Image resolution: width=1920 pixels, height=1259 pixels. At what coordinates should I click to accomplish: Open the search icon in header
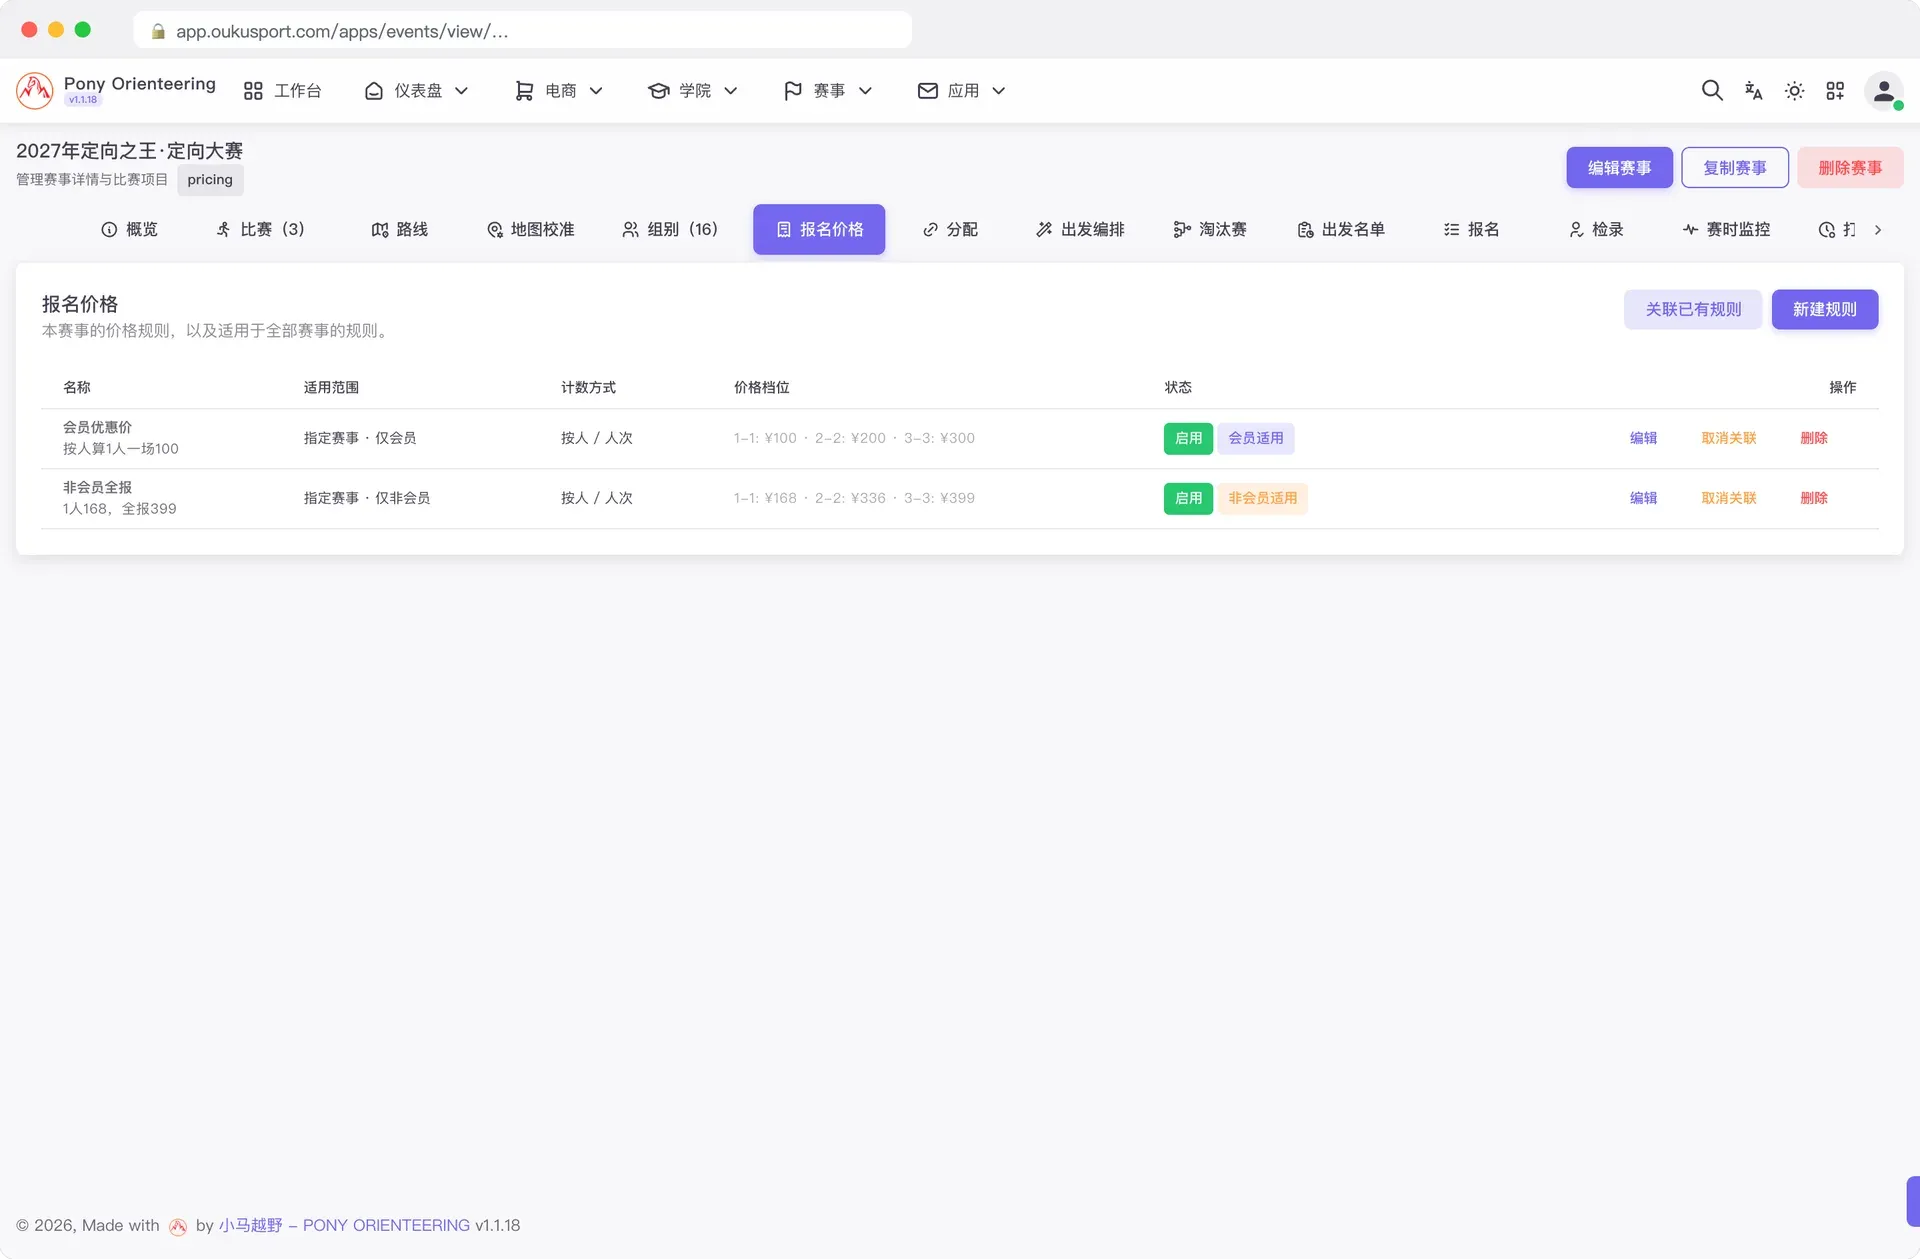point(1712,91)
